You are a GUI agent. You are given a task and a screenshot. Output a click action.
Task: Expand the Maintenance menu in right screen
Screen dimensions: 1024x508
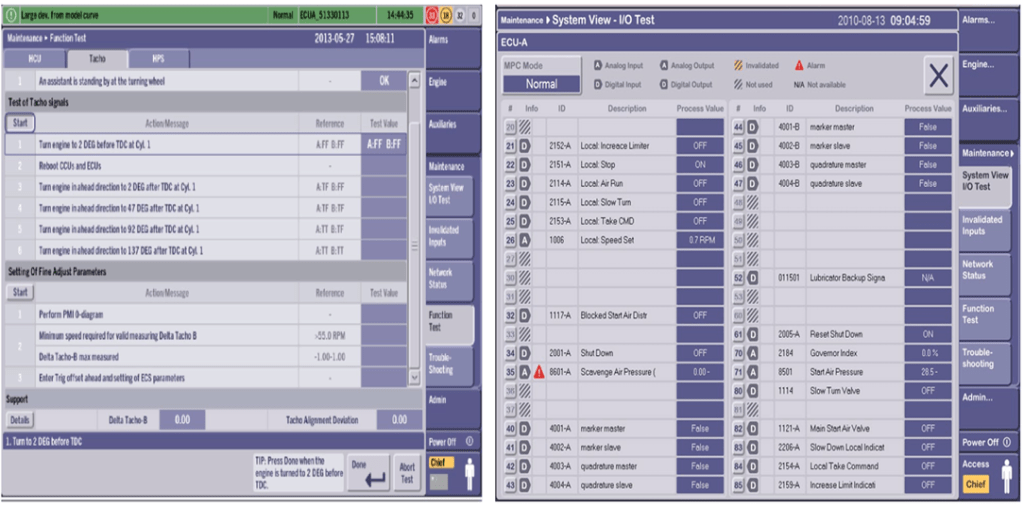click(988, 153)
